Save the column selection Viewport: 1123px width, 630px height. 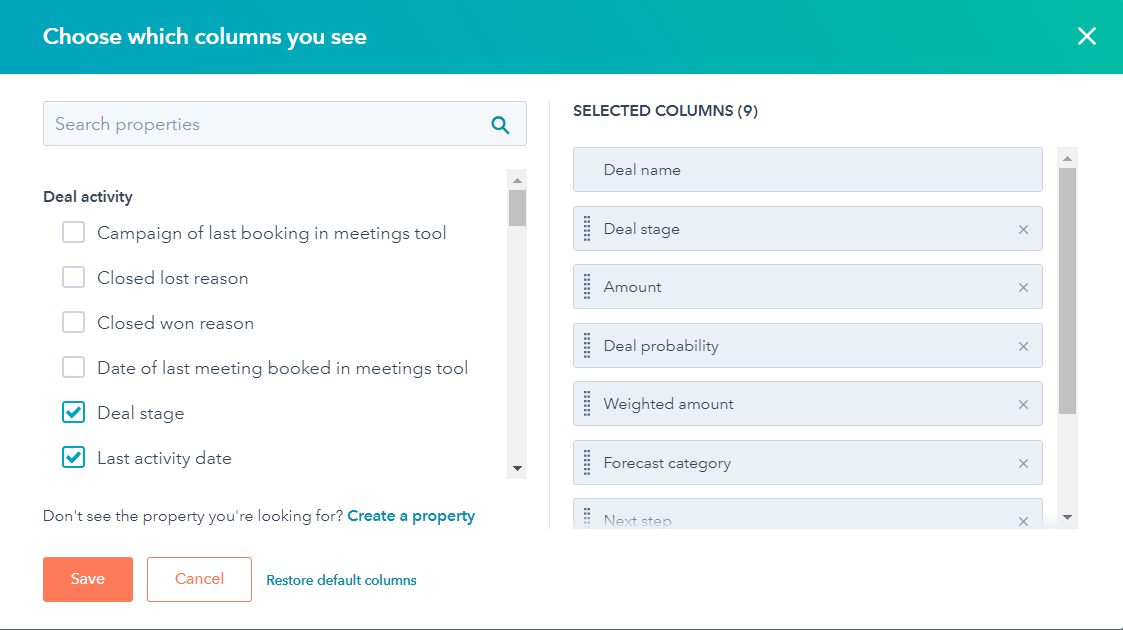tap(87, 578)
